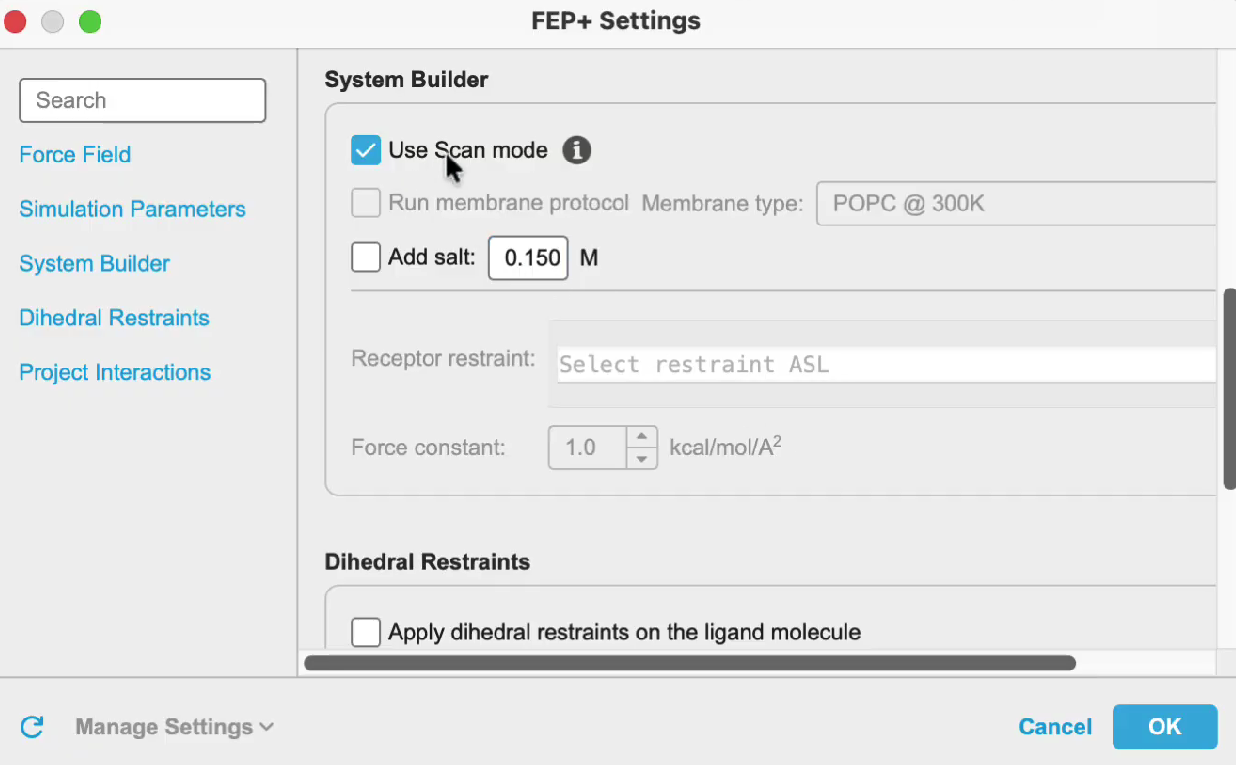Click the vertical scrollbar thumb

[1229, 389]
